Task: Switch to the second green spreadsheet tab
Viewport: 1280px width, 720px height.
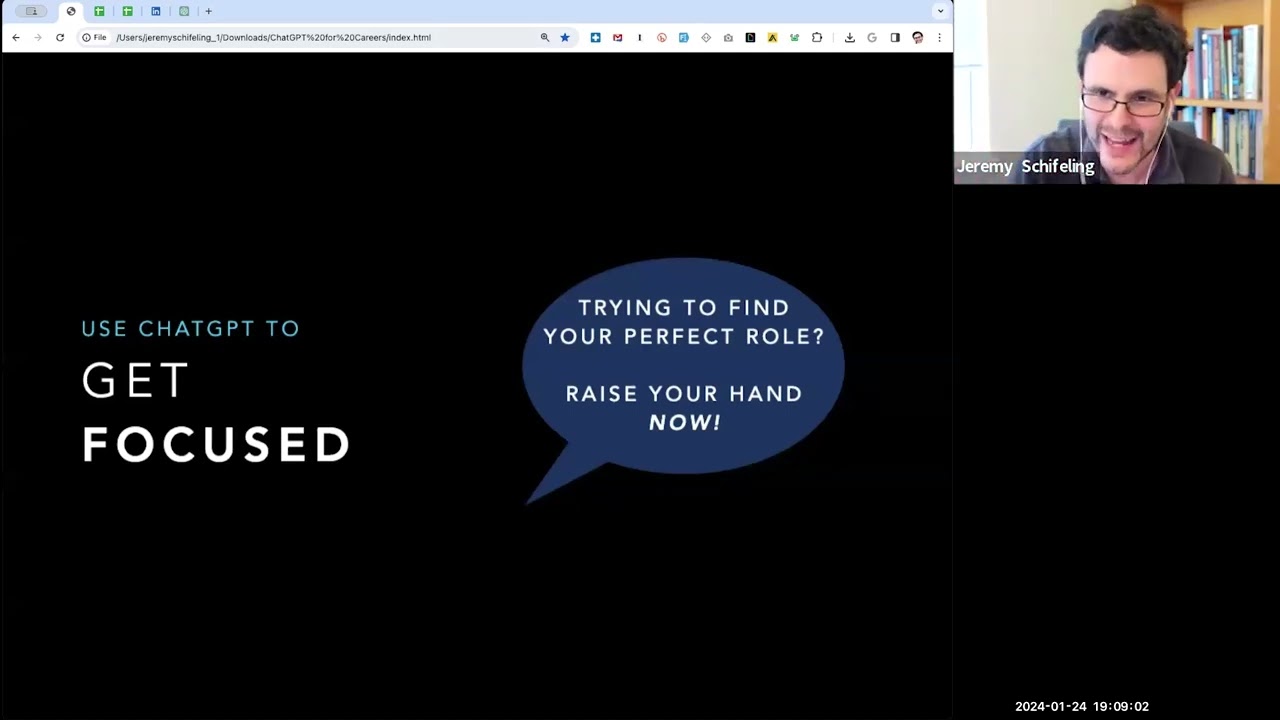Action: point(127,11)
